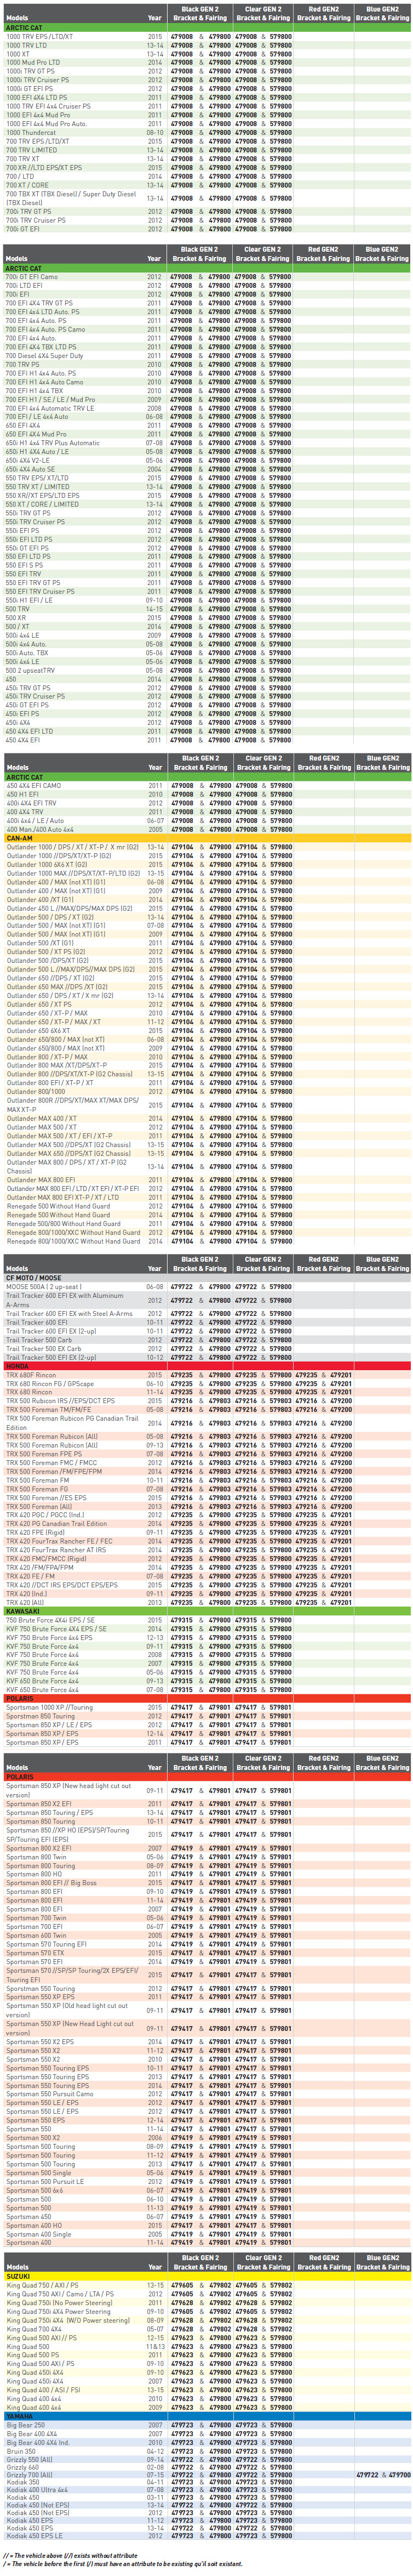Viewport: 413px width, 2576px height.
Task: Click the CF MOTO / MOOSE section header
Action: click(206, 1278)
